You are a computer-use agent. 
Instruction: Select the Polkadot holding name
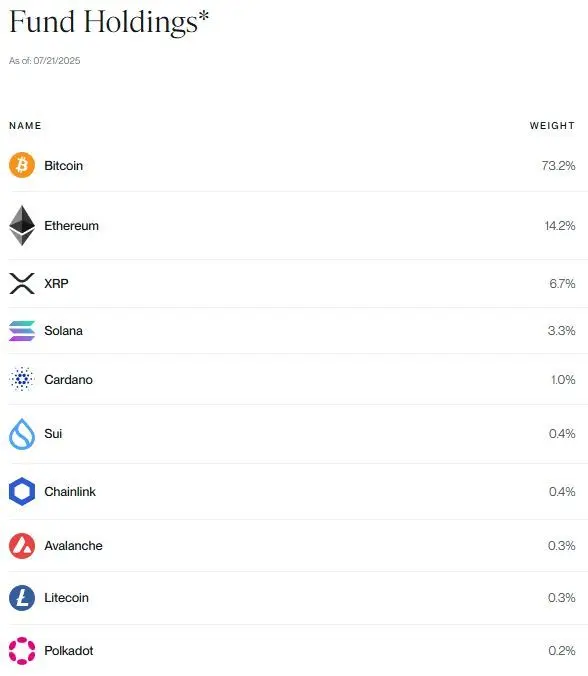point(69,651)
